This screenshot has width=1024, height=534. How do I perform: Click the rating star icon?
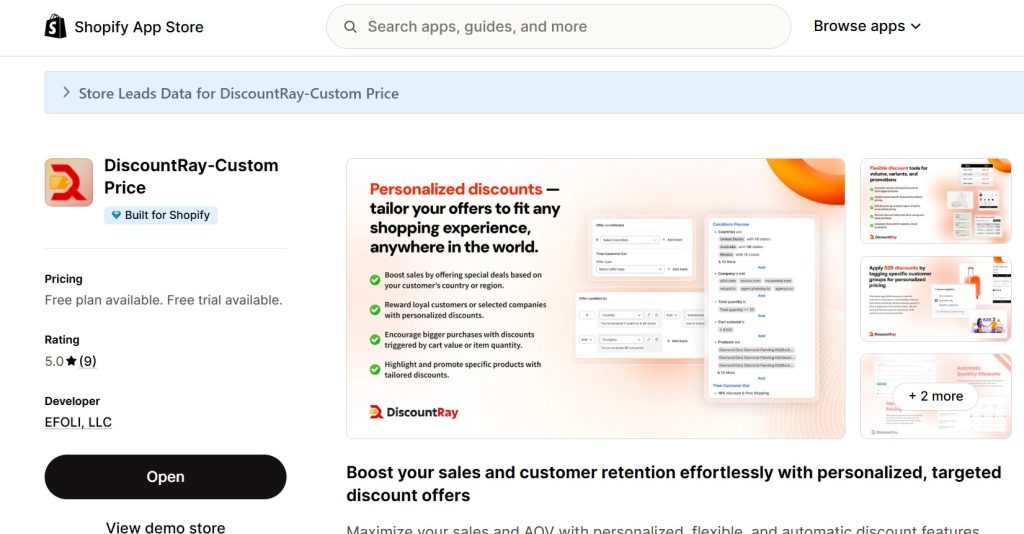[x=72, y=361]
